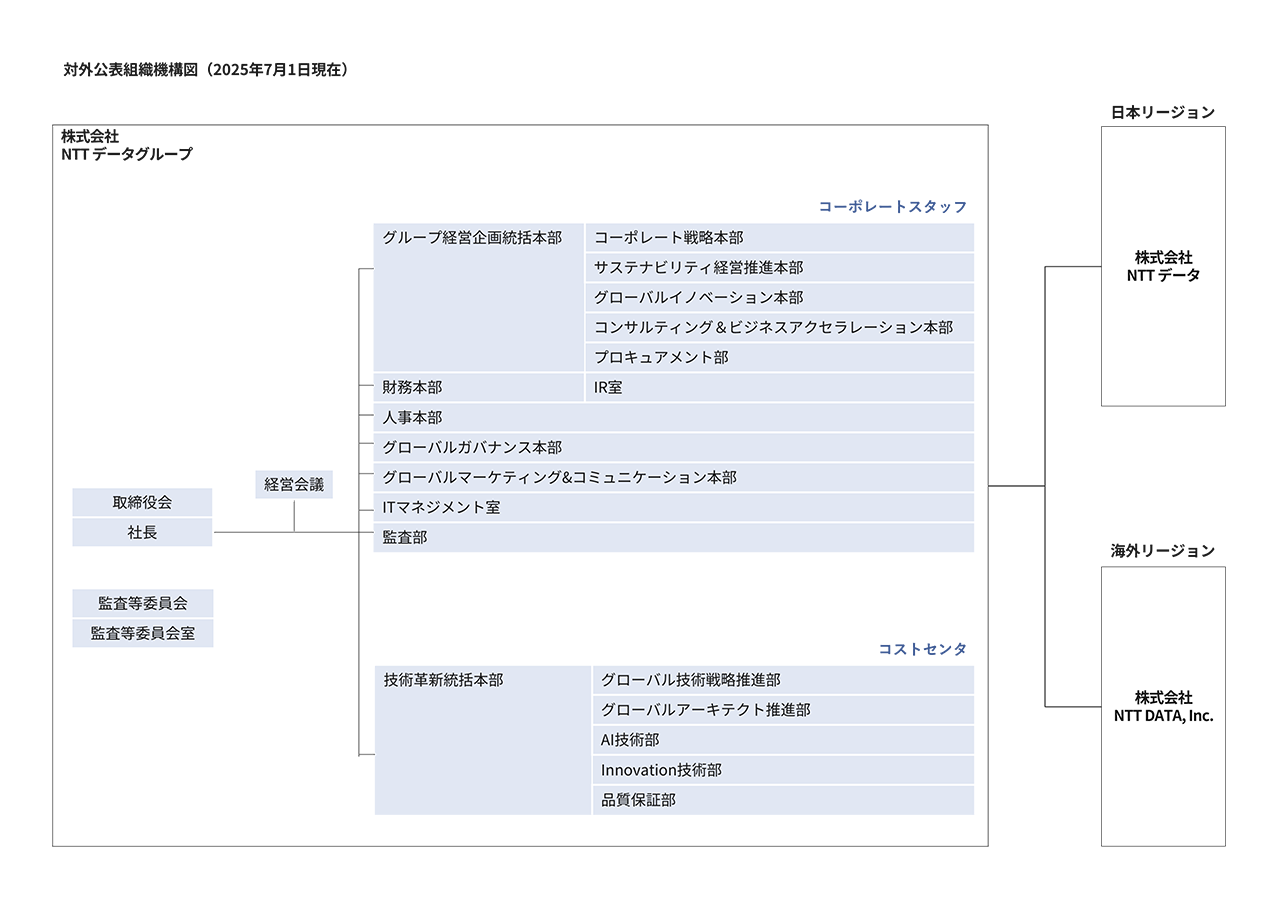This screenshot has height=905, width=1280.
Task: Open the 監査等委員会 box
Action: click(x=141, y=603)
